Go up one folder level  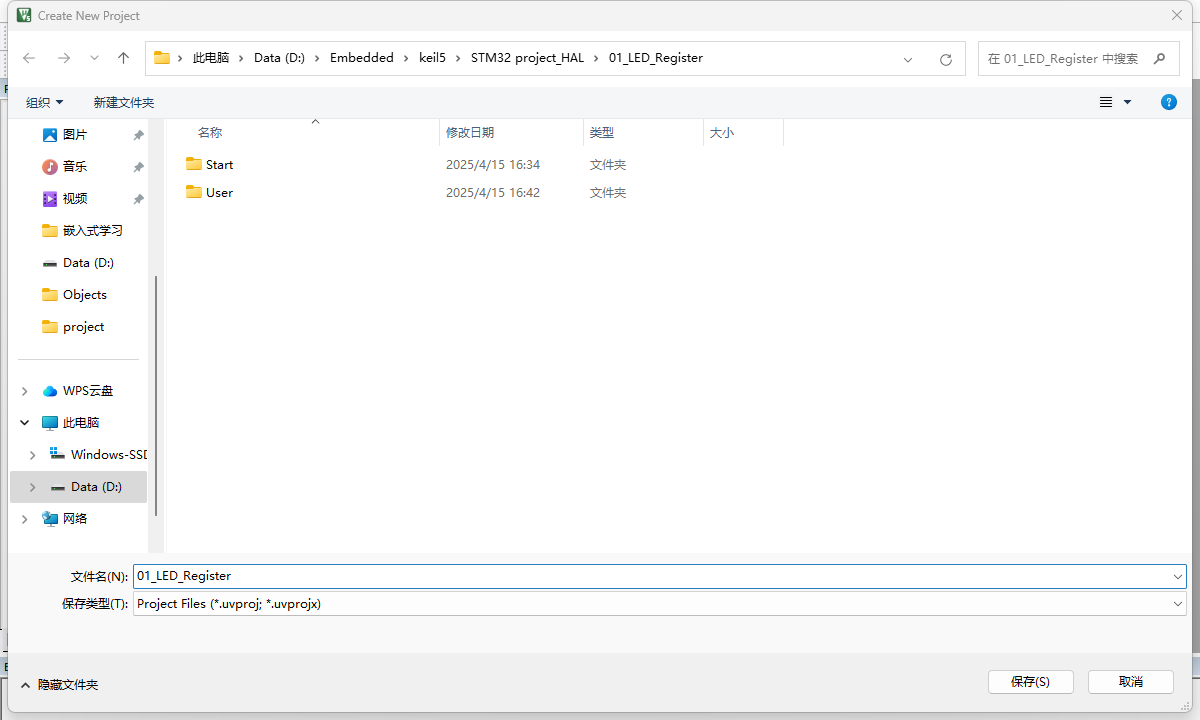(124, 58)
